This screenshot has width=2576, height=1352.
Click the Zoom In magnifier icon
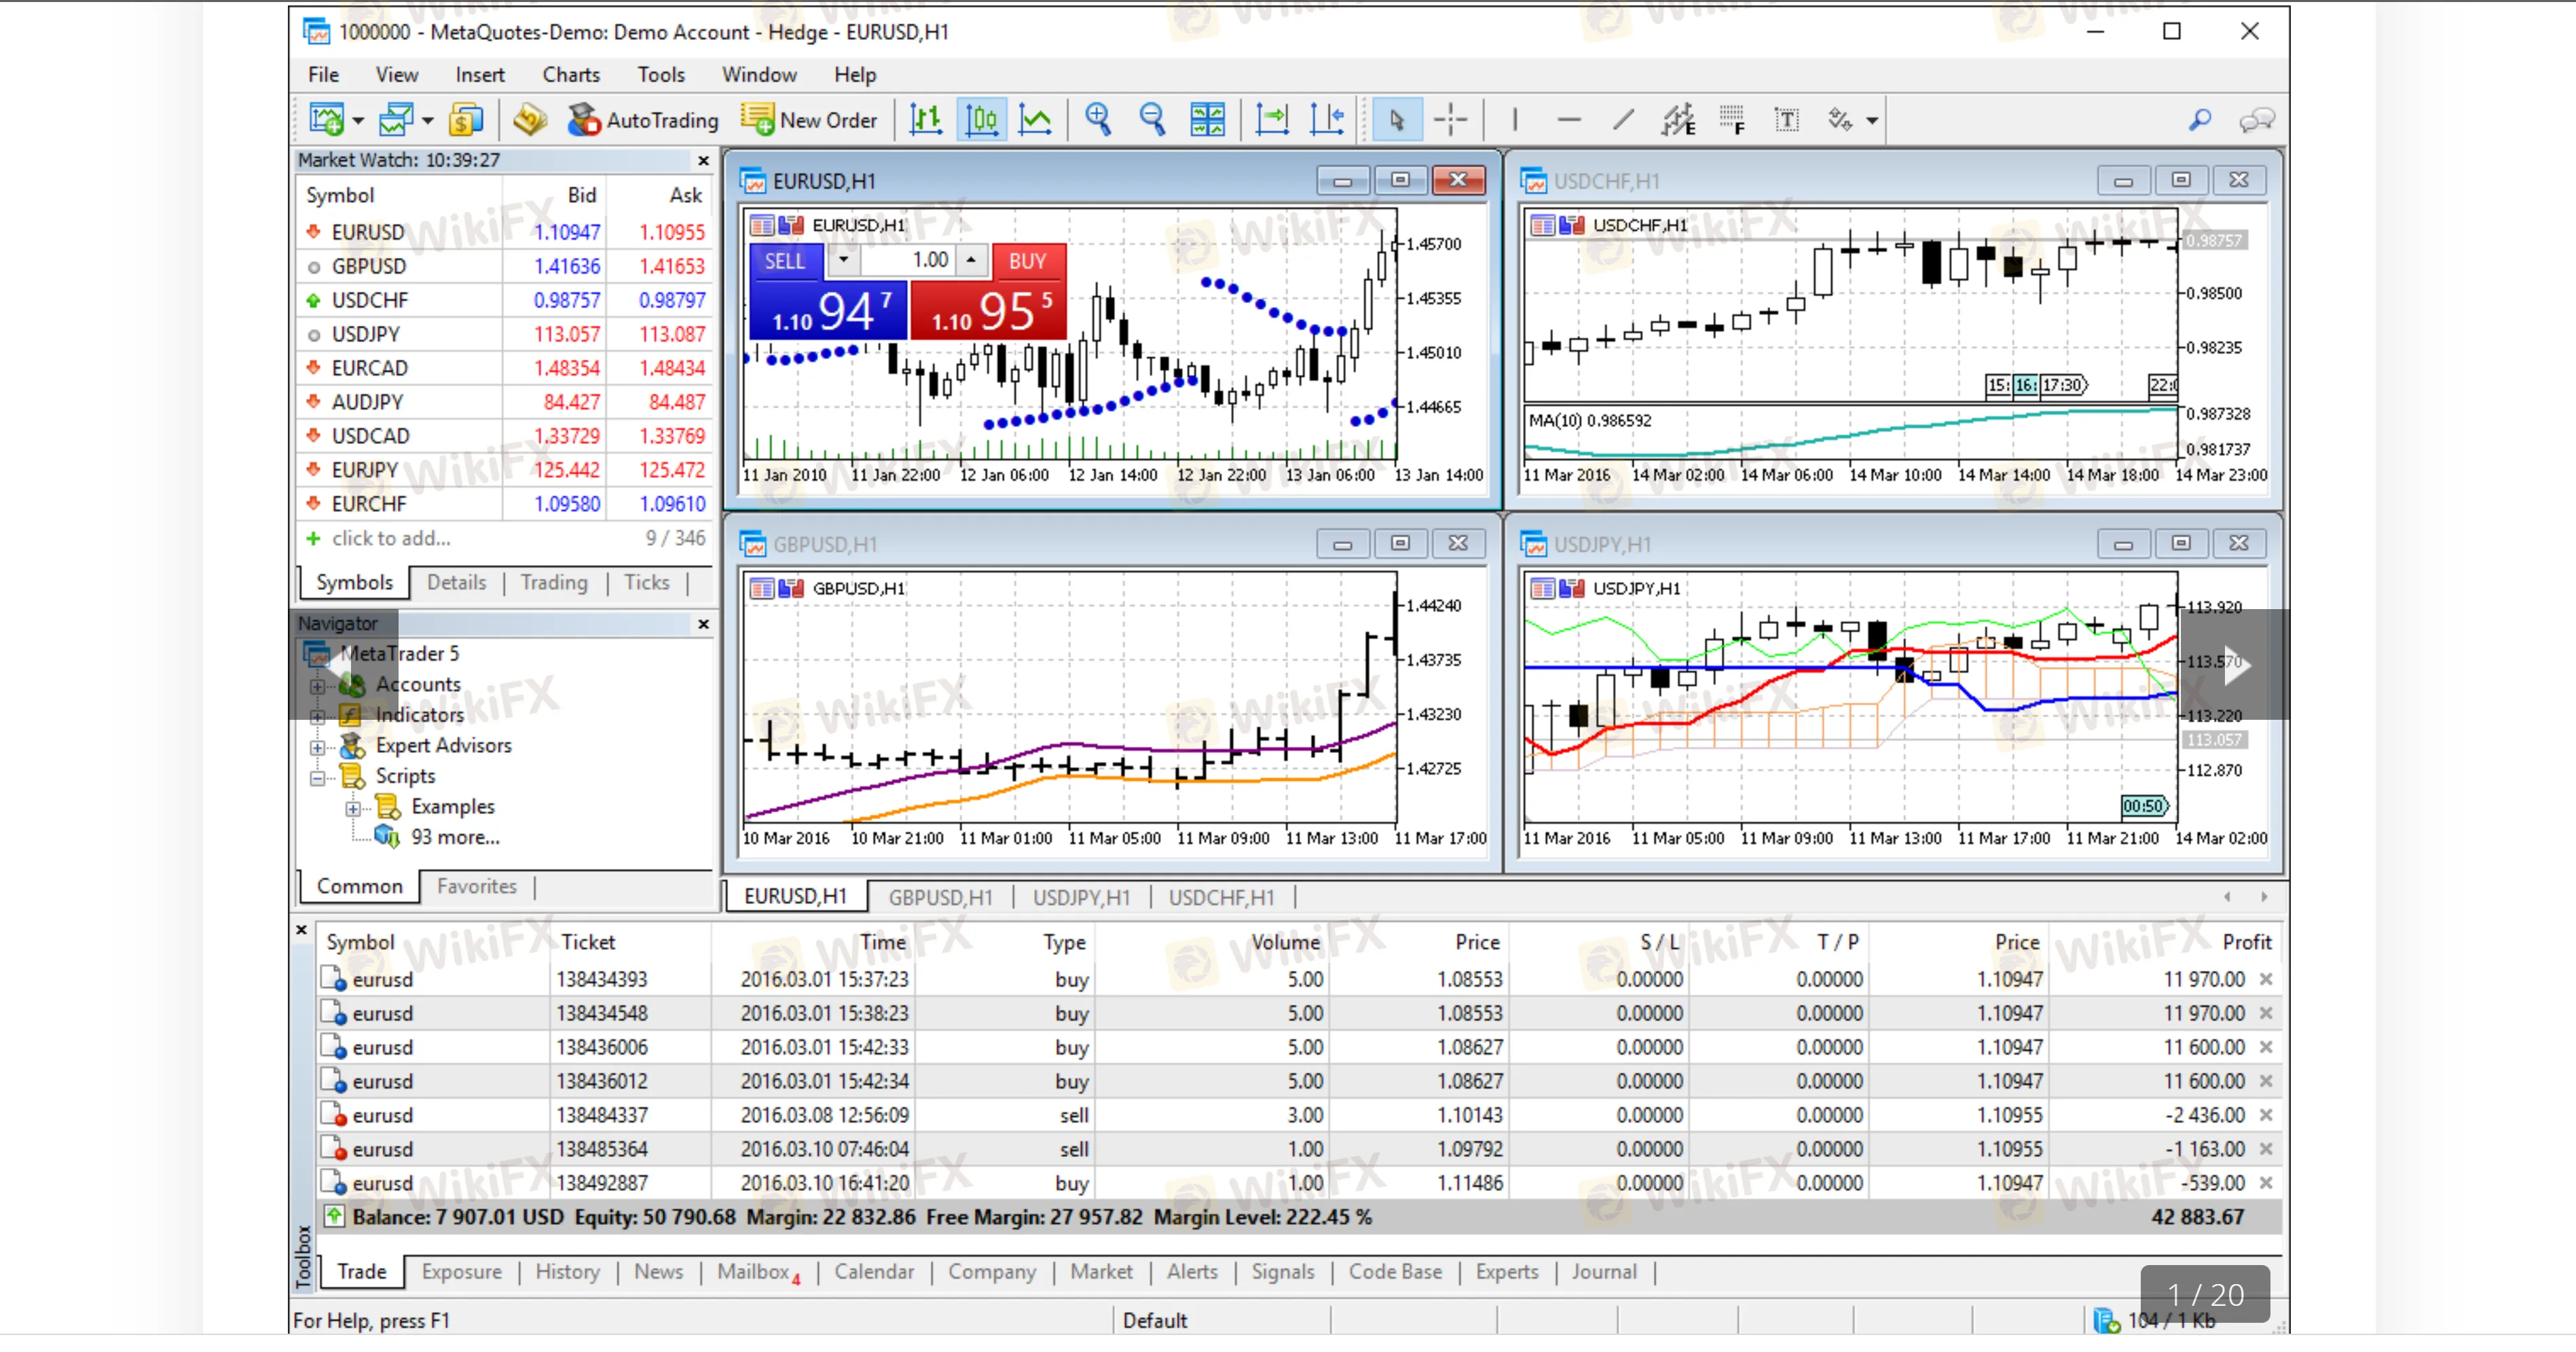[x=1097, y=120]
